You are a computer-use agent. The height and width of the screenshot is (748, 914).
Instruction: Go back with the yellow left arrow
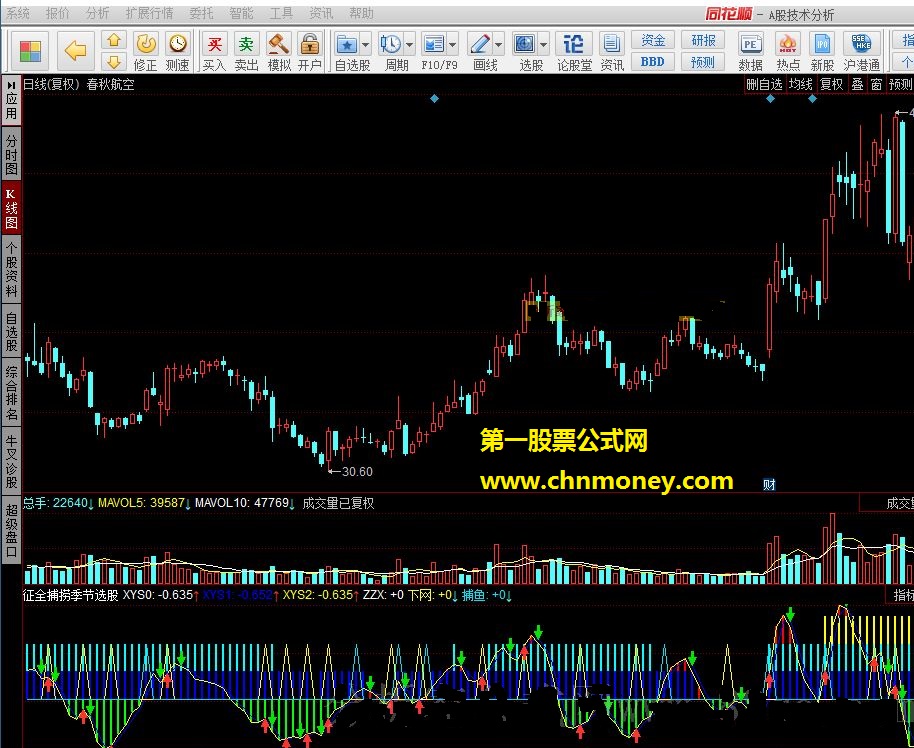(x=75, y=51)
